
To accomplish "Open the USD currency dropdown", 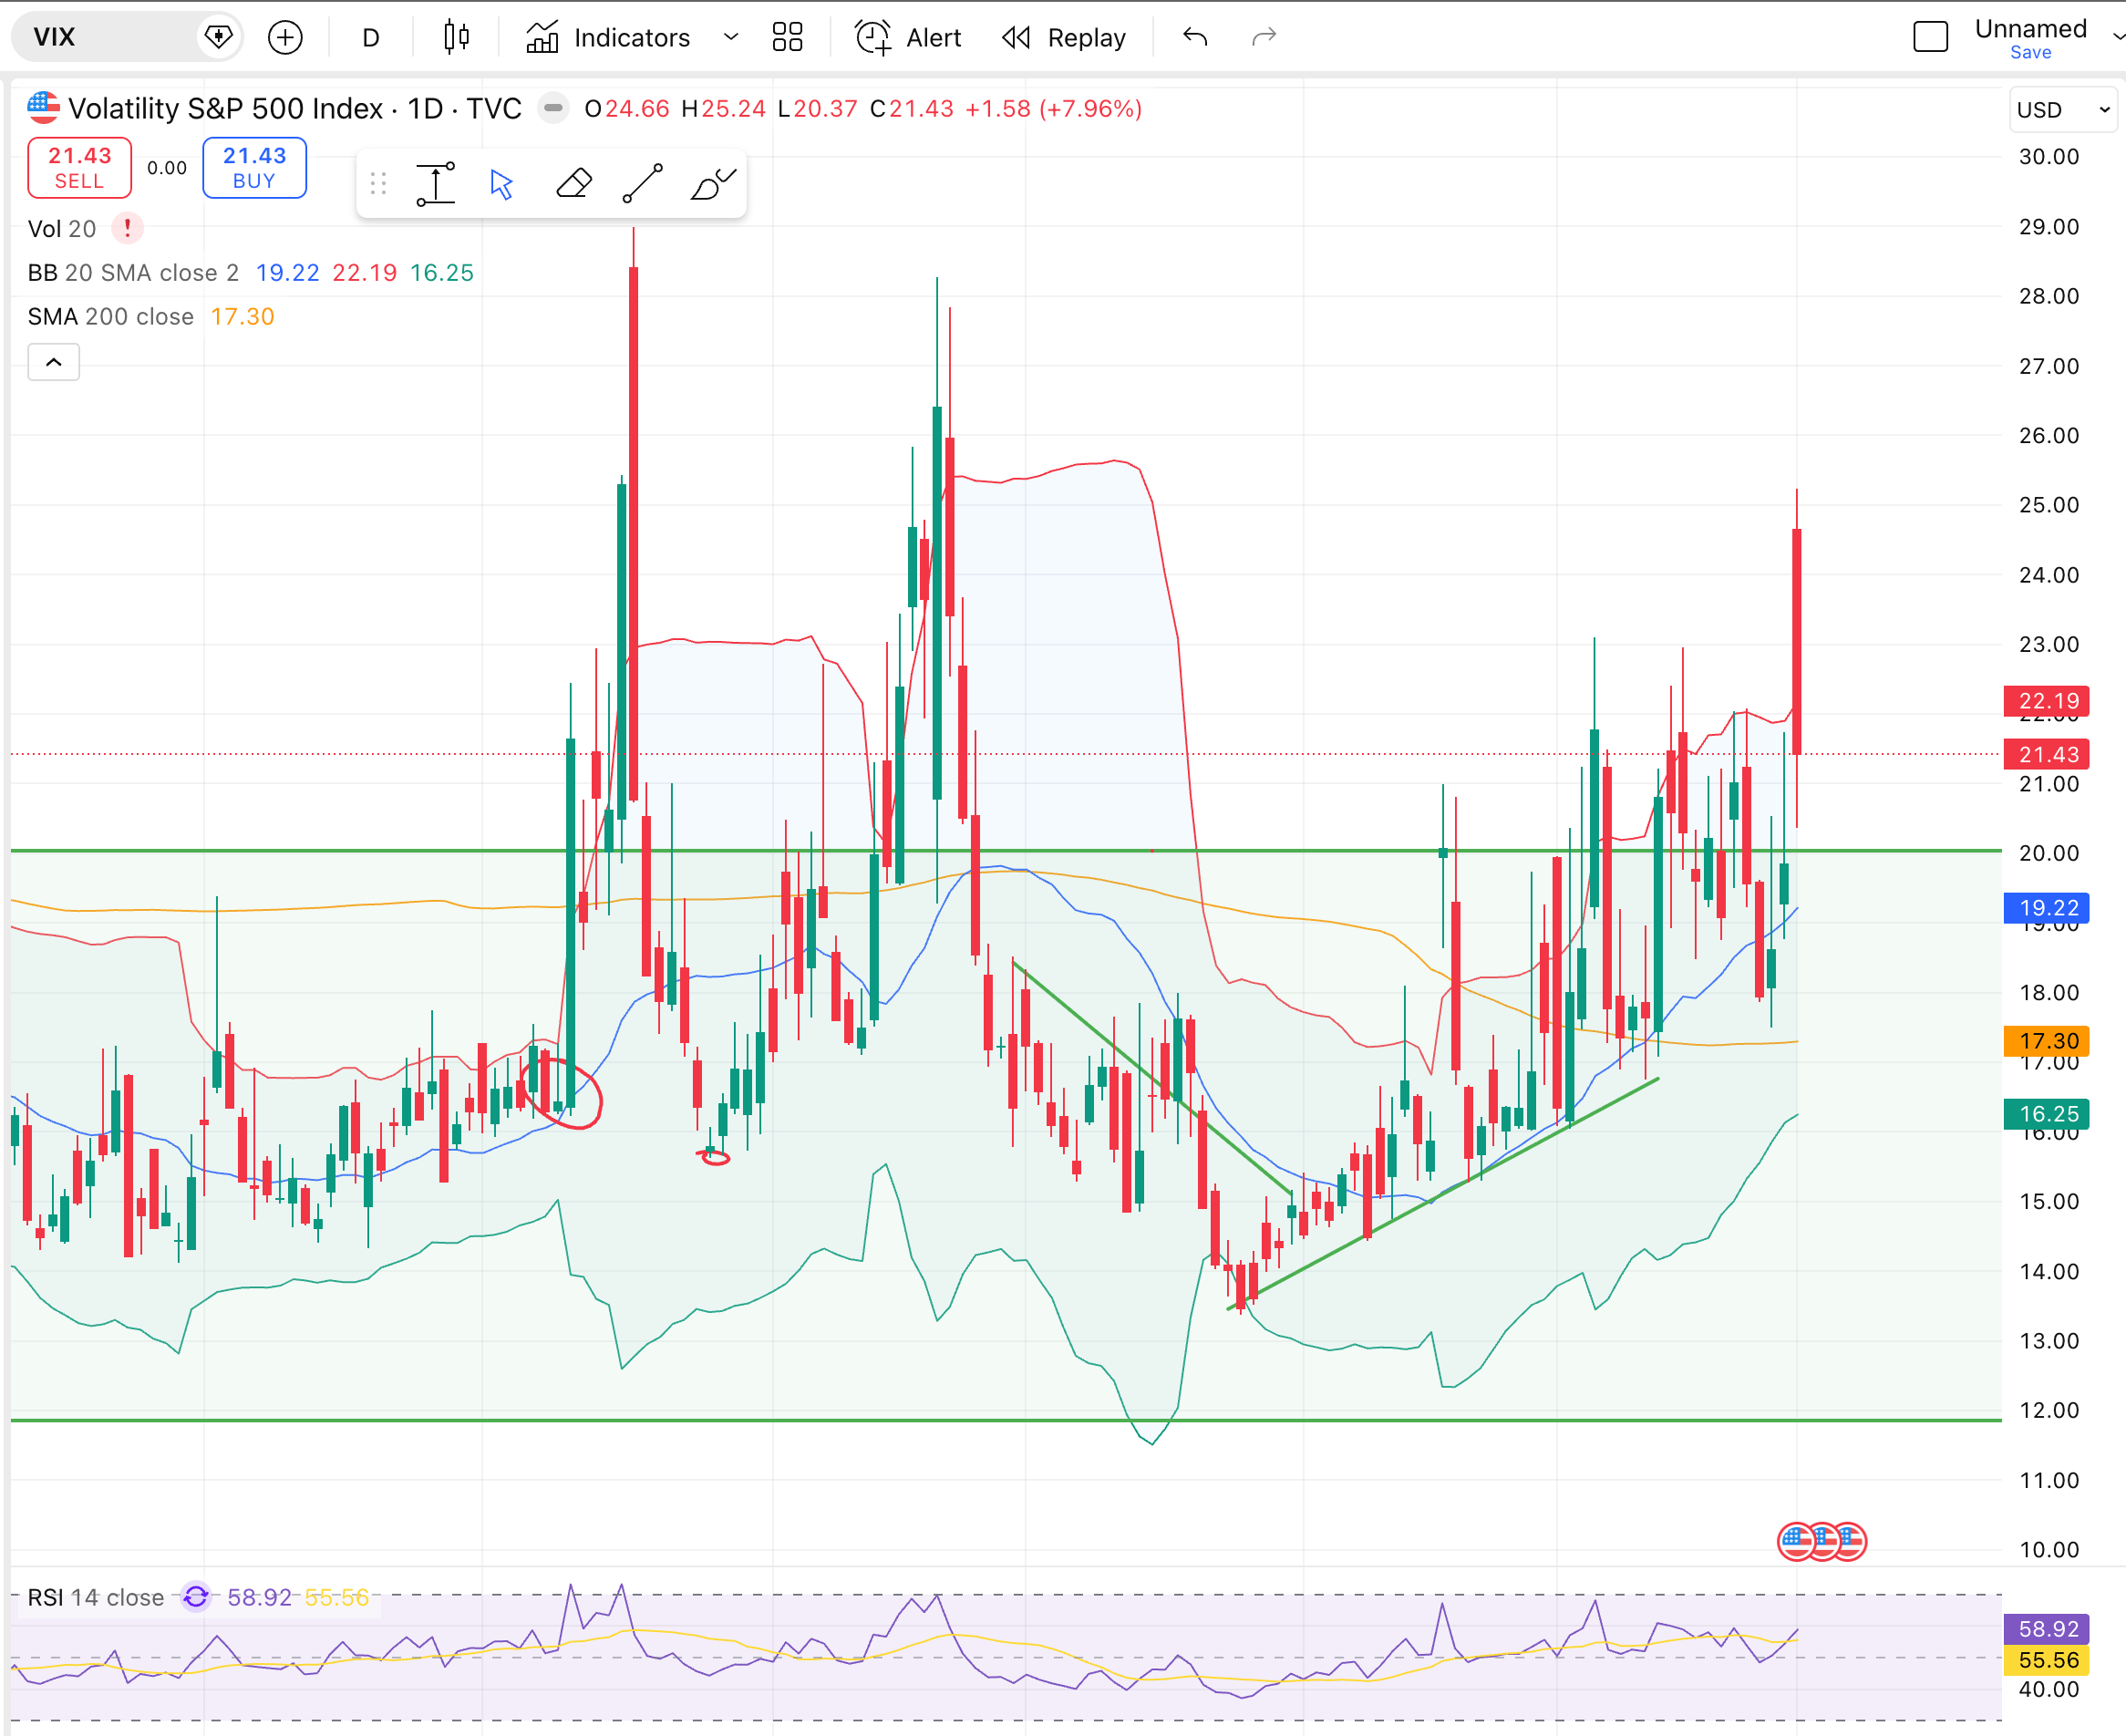I will [2064, 109].
